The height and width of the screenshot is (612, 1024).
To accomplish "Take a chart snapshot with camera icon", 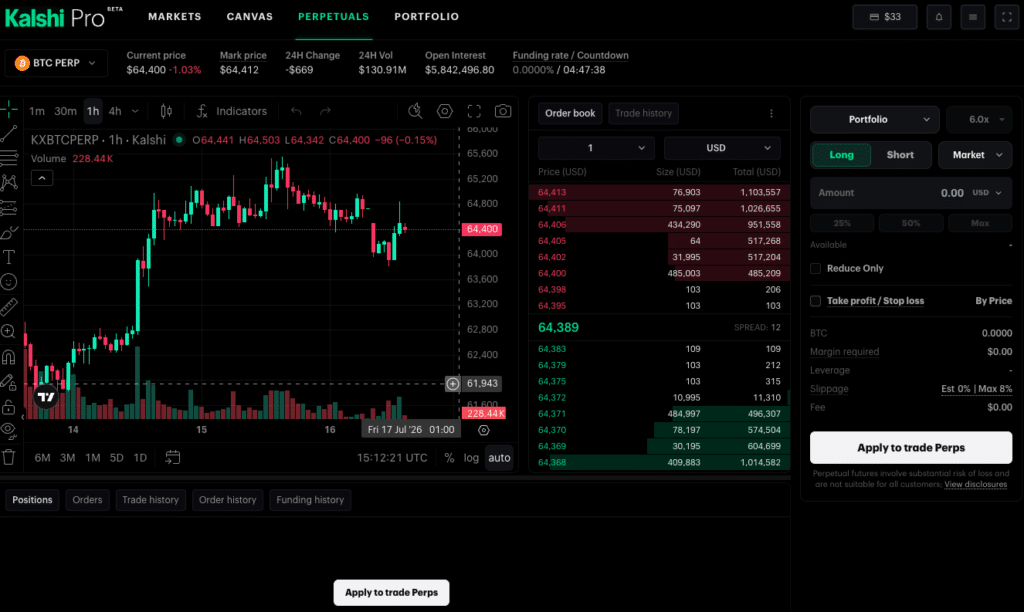I will tap(503, 111).
